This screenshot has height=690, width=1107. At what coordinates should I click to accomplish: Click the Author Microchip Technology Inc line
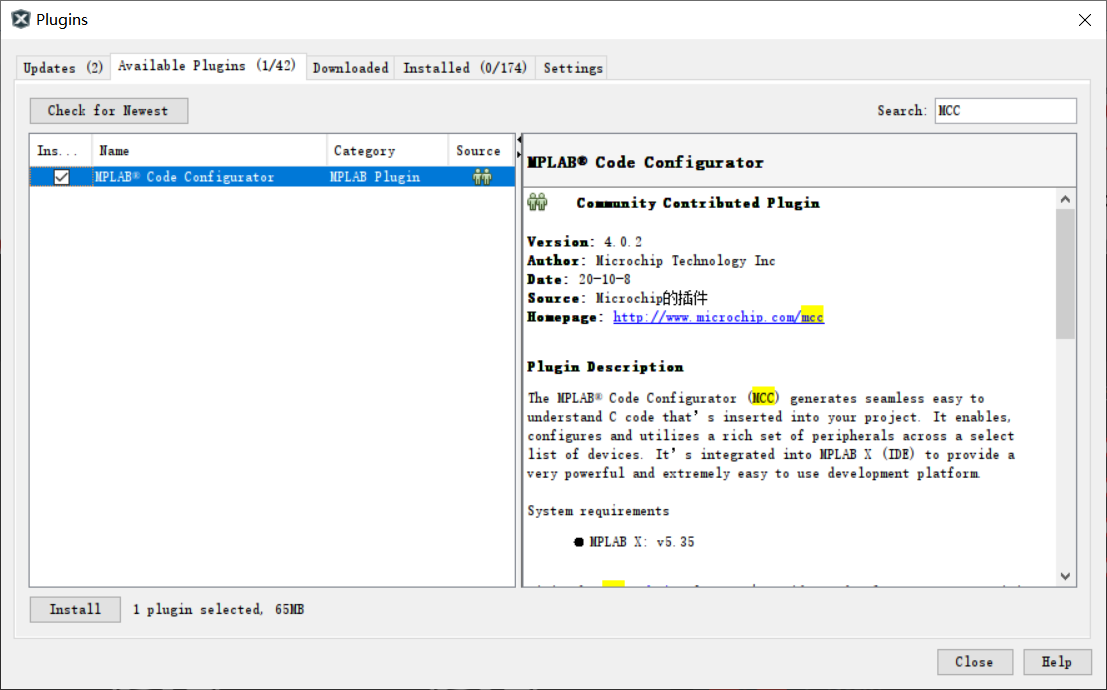point(651,261)
